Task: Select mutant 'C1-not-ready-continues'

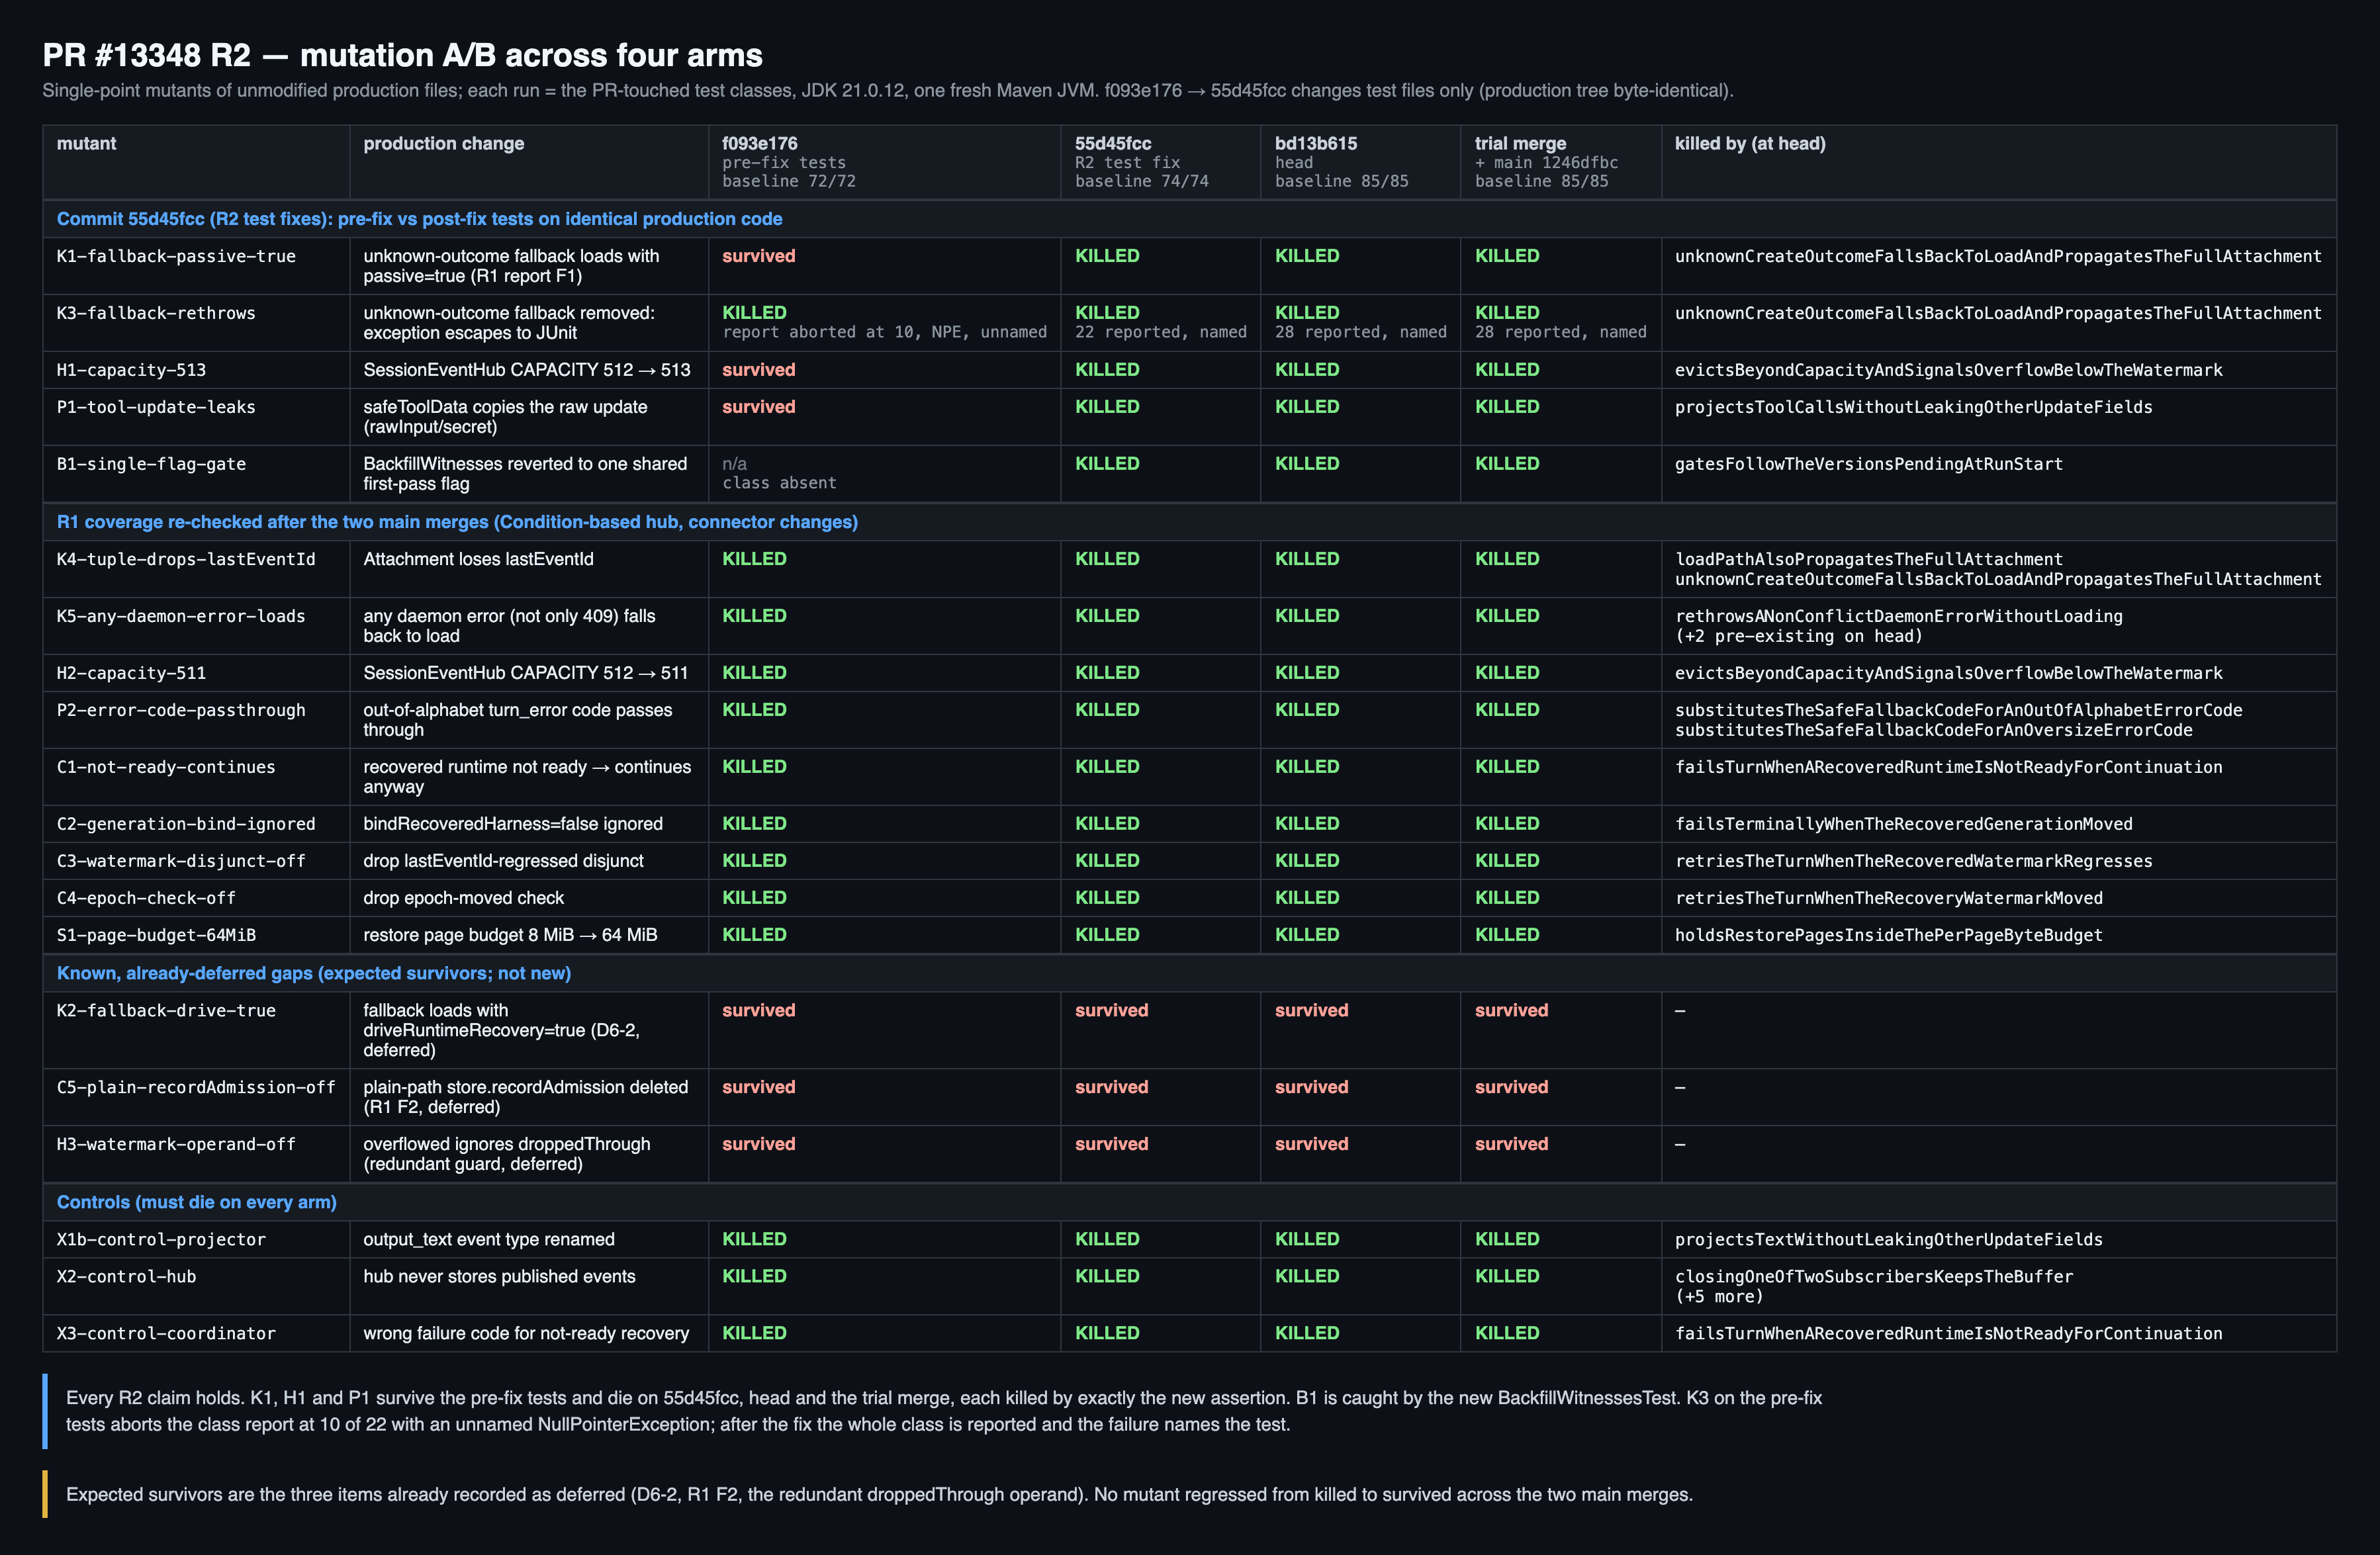Action: (x=166, y=767)
